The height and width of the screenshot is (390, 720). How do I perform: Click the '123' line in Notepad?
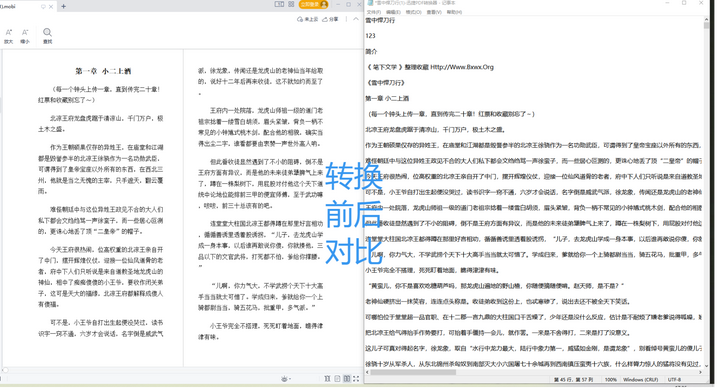click(x=370, y=36)
